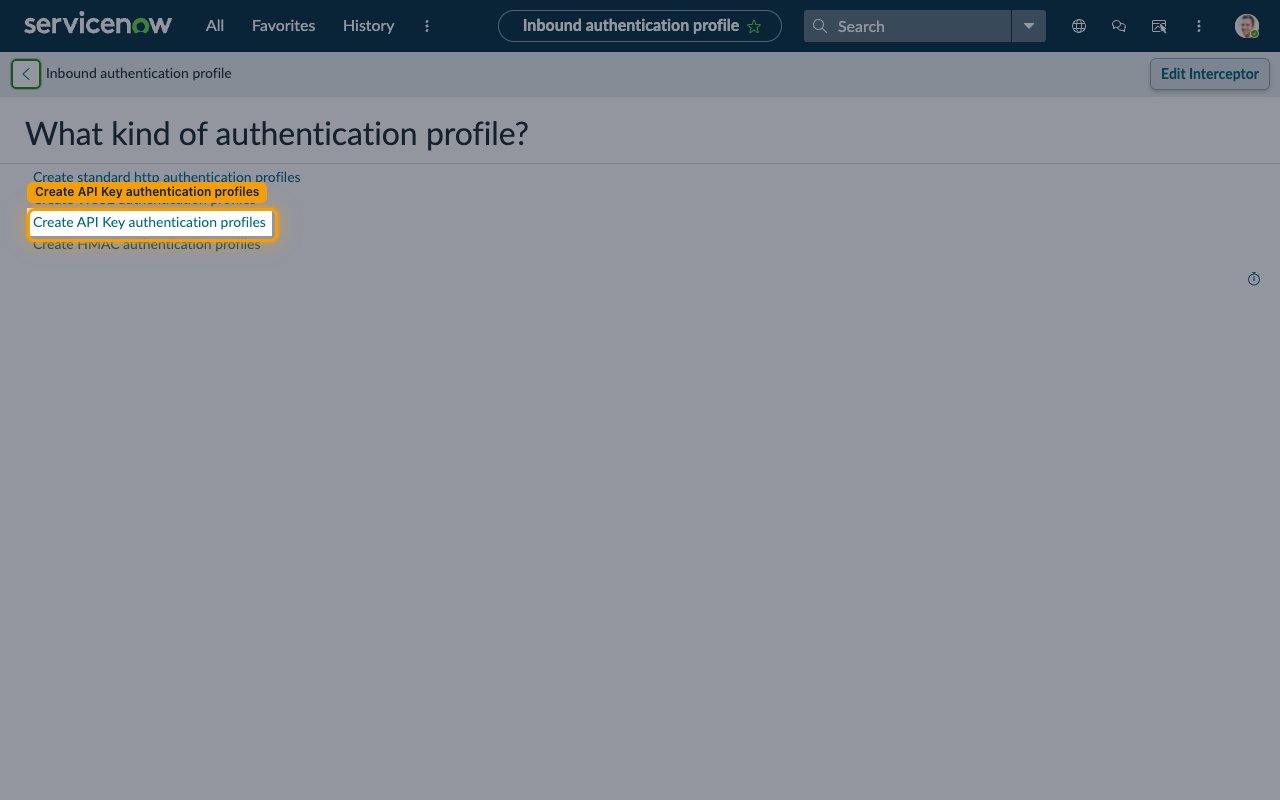The height and width of the screenshot is (800, 1280).
Task: Open the chat sidebar discussions icon
Action: [1119, 26]
